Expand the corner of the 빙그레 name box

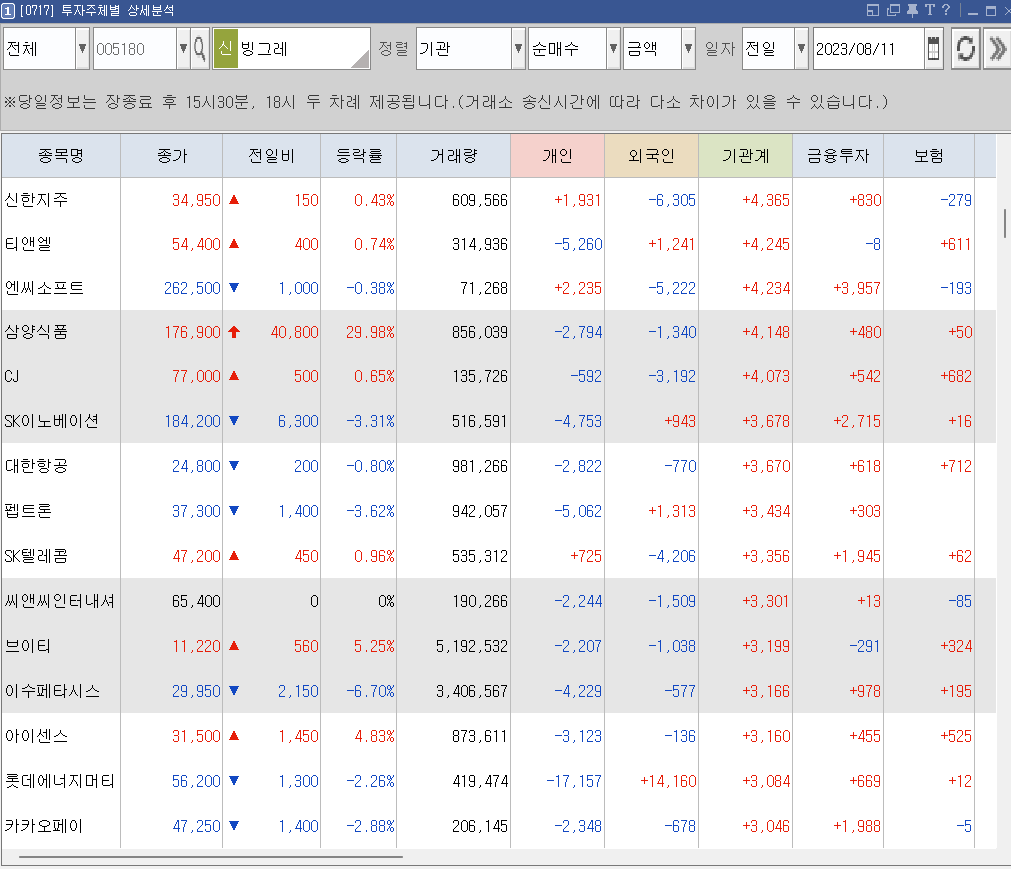pyautogui.click(x=360, y=59)
